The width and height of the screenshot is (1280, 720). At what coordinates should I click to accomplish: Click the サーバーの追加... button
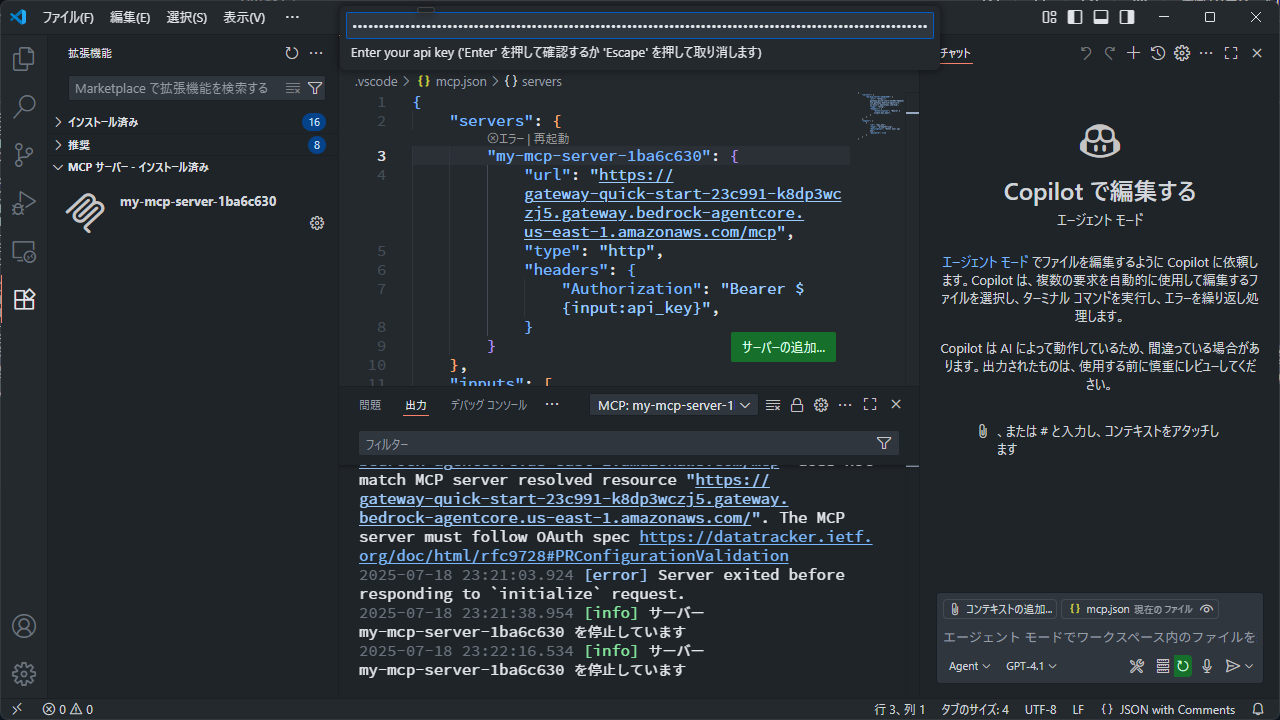coord(783,347)
